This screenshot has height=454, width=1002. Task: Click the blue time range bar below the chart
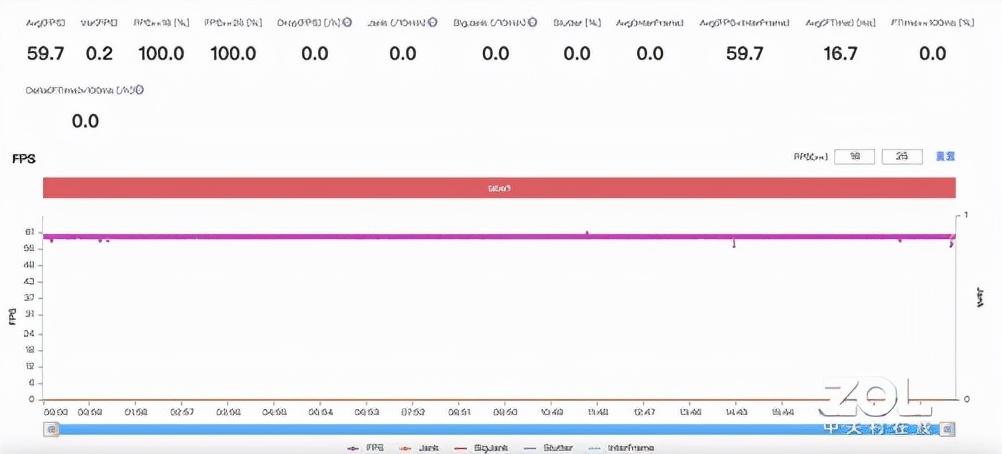click(x=500, y=430)
